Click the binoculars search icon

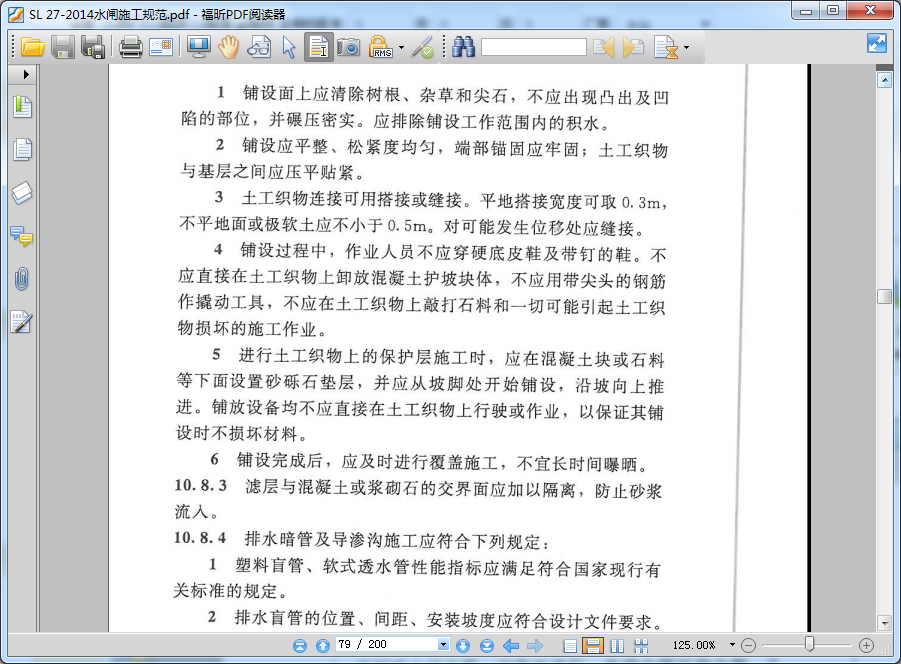[463, 47]
